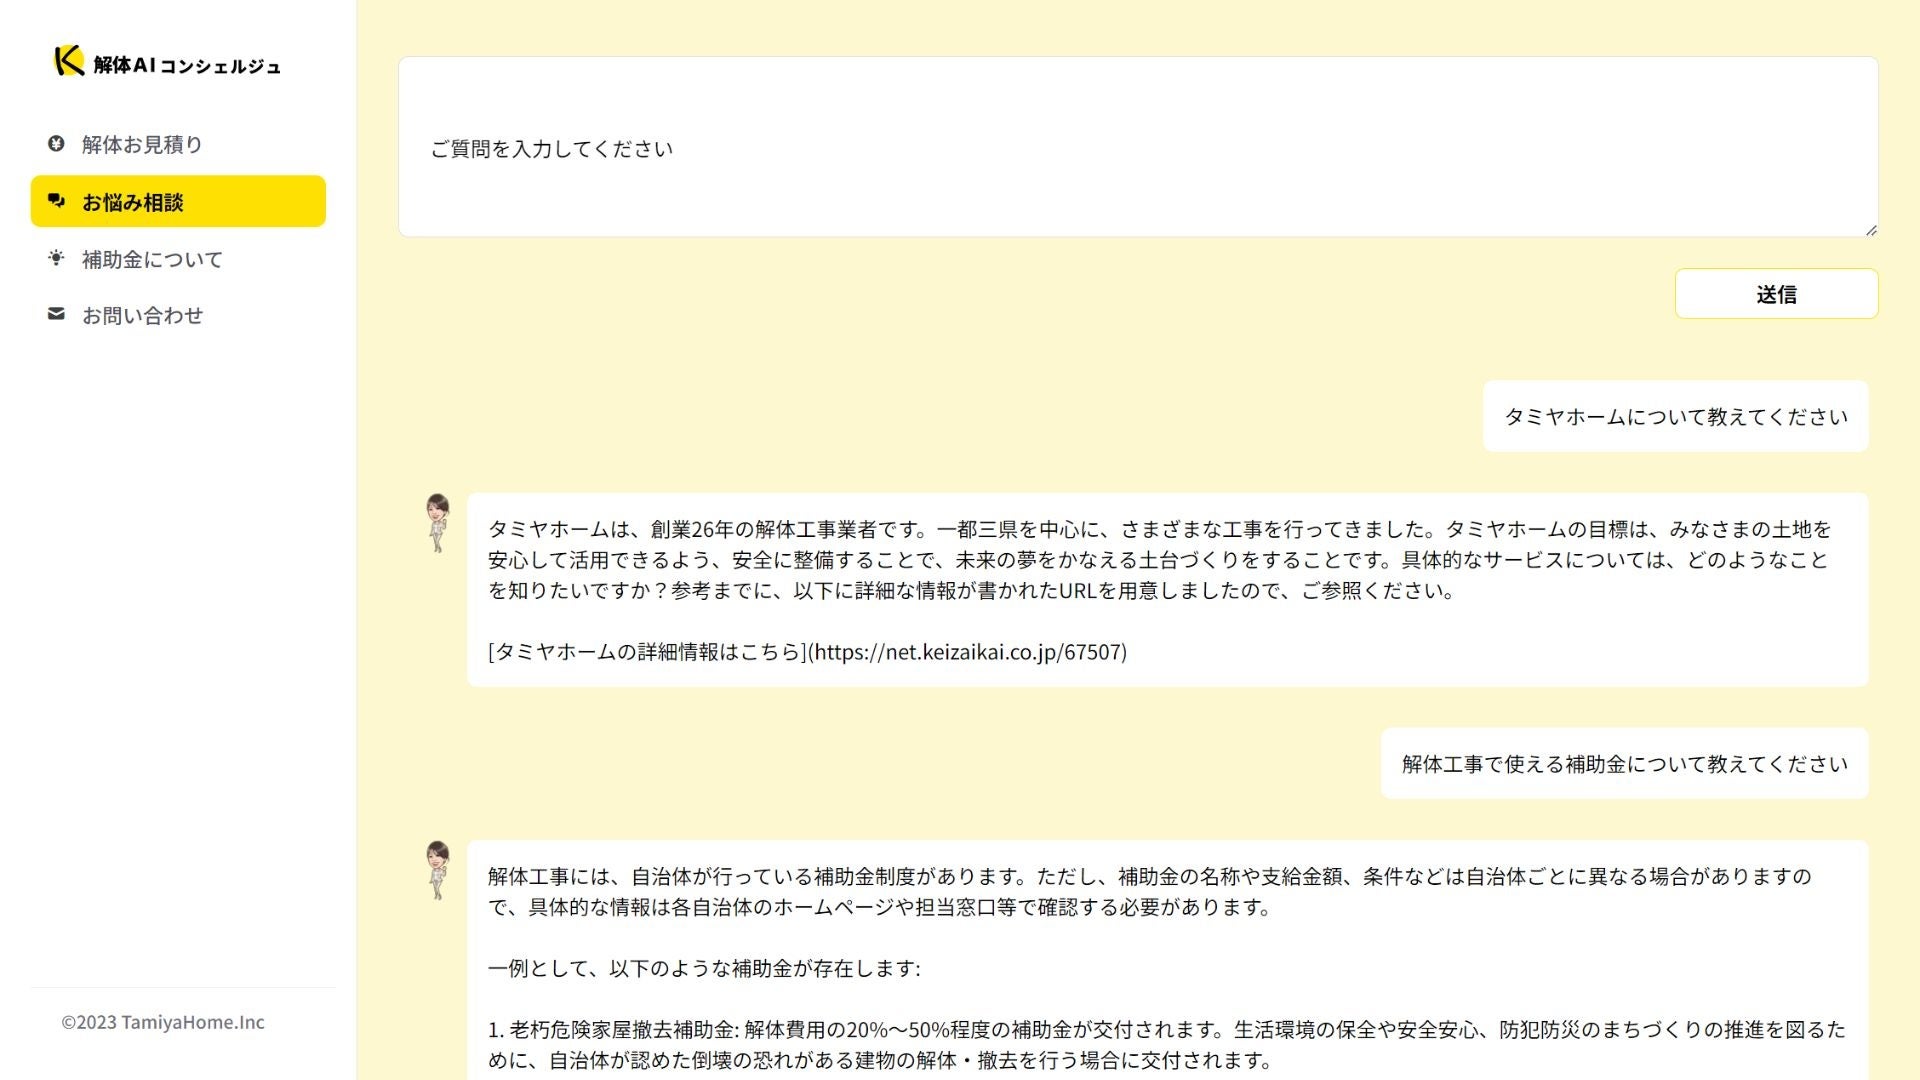Click the envelope icon beside お問い合わせ
The width and height of the screenshot is (1920, 1080).
(x=56, y=314)
